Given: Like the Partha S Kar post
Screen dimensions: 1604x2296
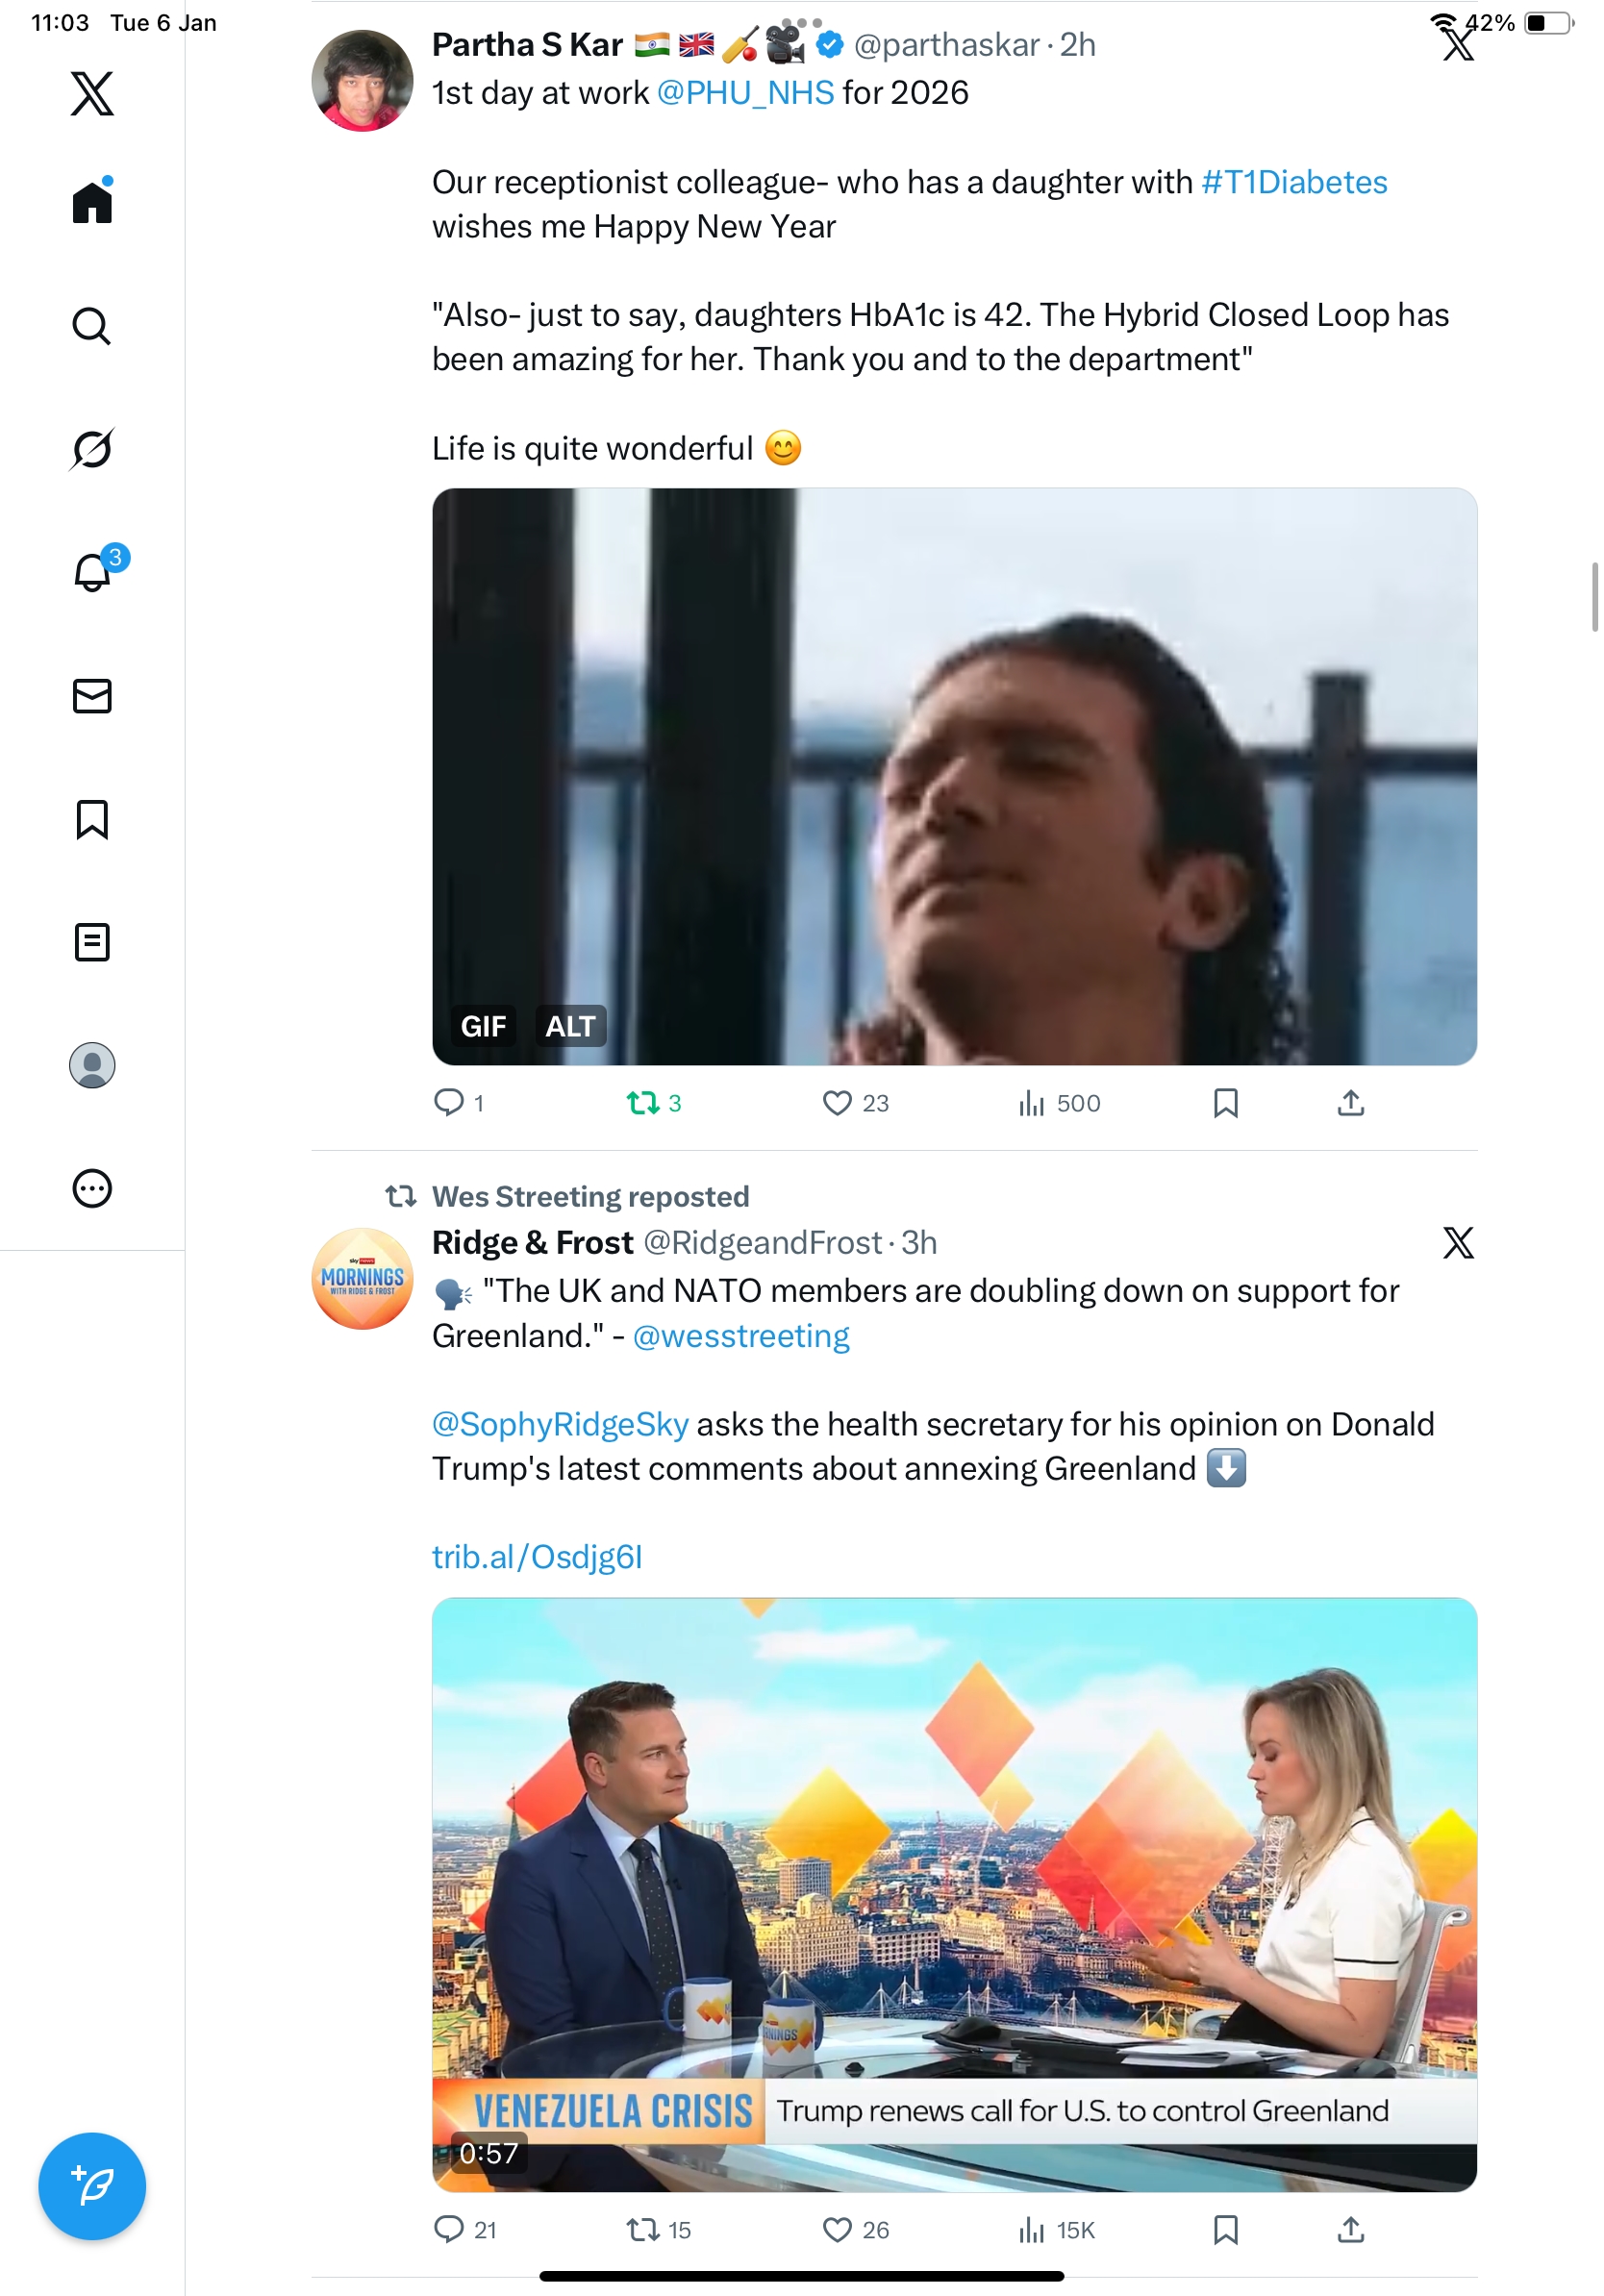Looking at the screenshot, I should click(837, 1103).
